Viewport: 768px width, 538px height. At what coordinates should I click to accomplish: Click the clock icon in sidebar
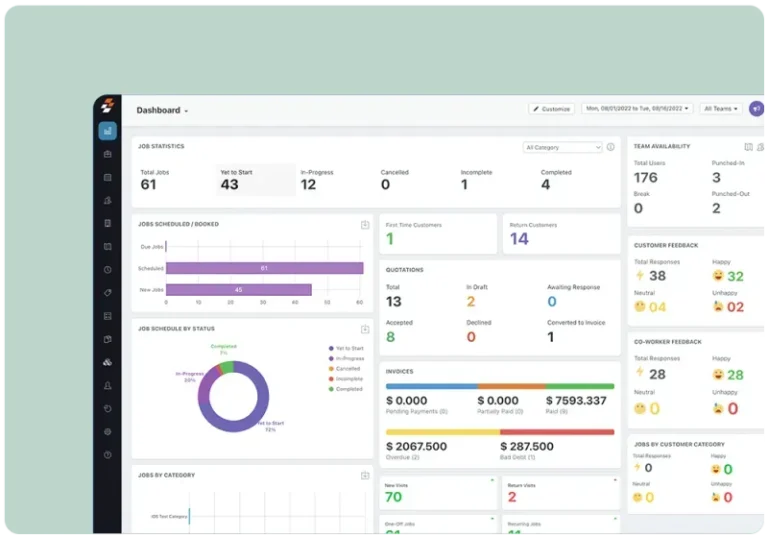tap(107, 270)
